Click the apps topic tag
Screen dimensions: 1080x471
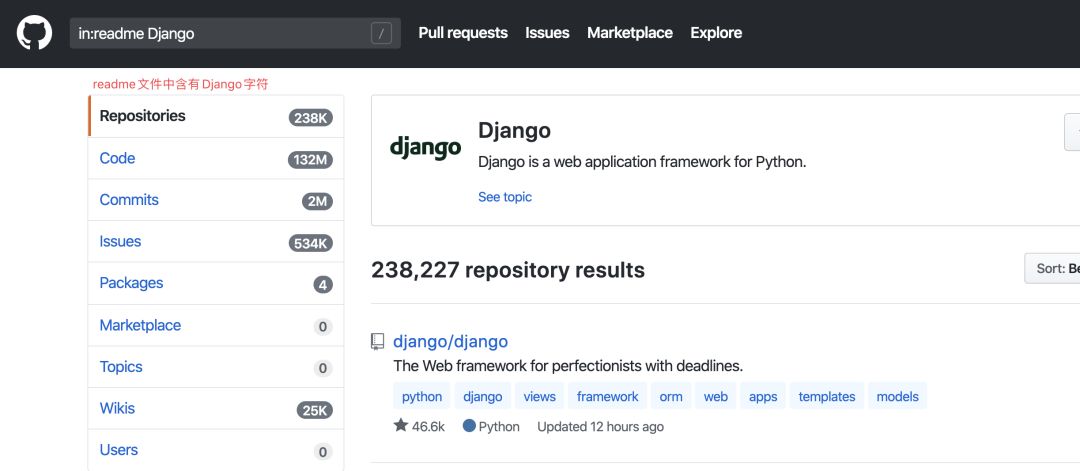(763, 397)
